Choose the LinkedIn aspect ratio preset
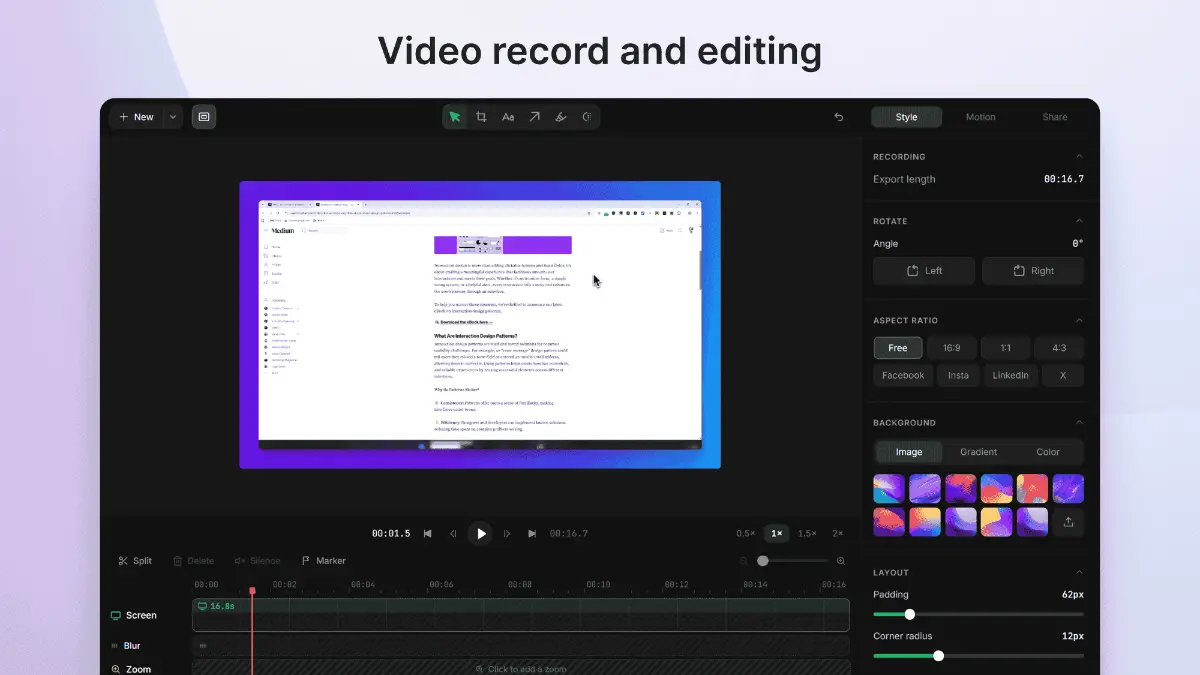 tap(1010, 376)
